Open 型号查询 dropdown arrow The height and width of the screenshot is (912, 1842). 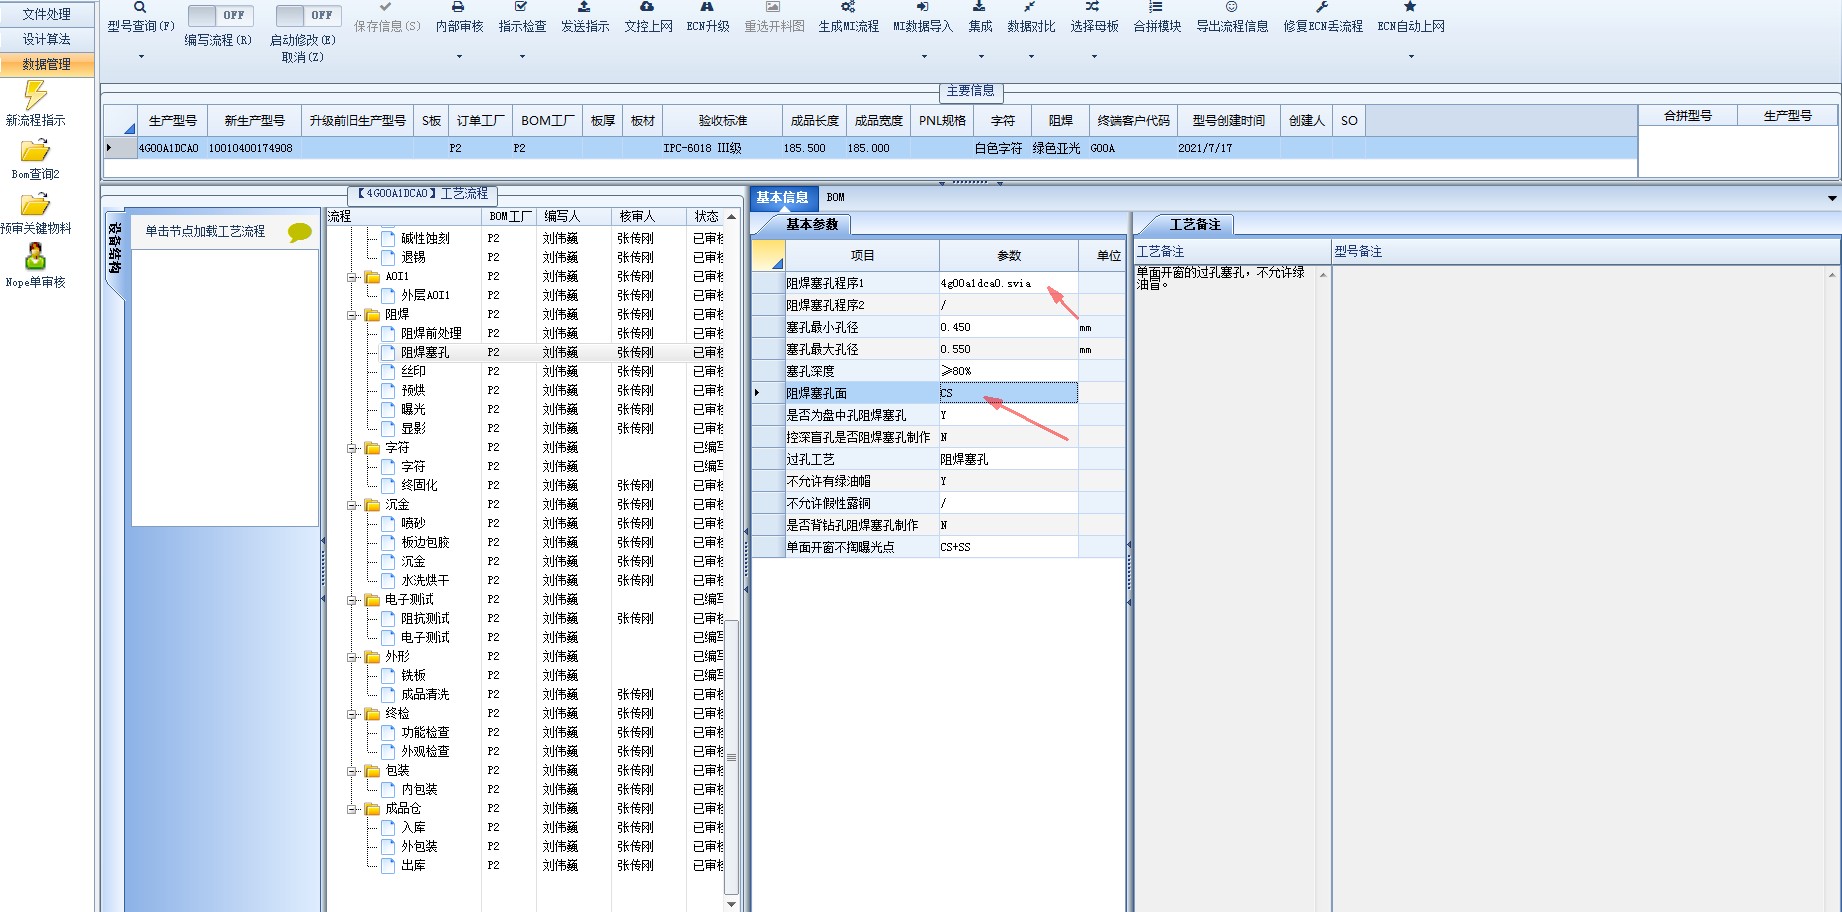(141, 57)
